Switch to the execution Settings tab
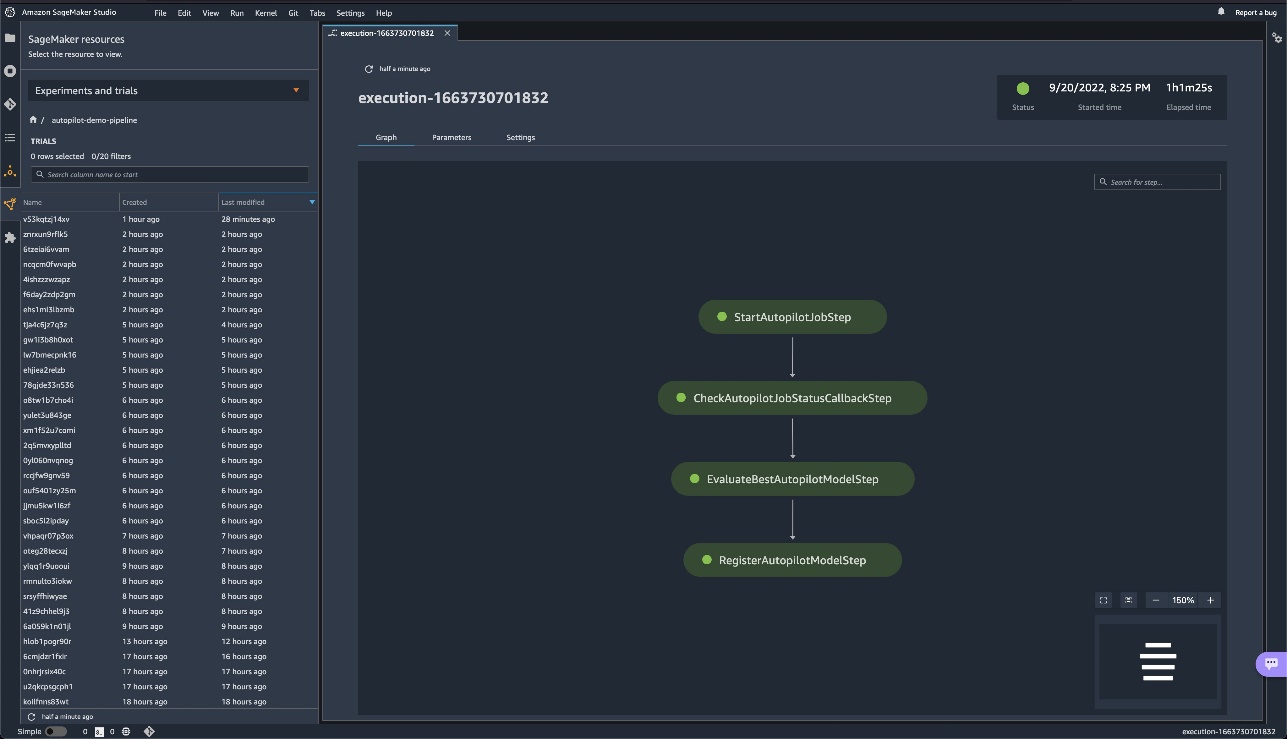1287x739 pixels. (x=520, y=137)
